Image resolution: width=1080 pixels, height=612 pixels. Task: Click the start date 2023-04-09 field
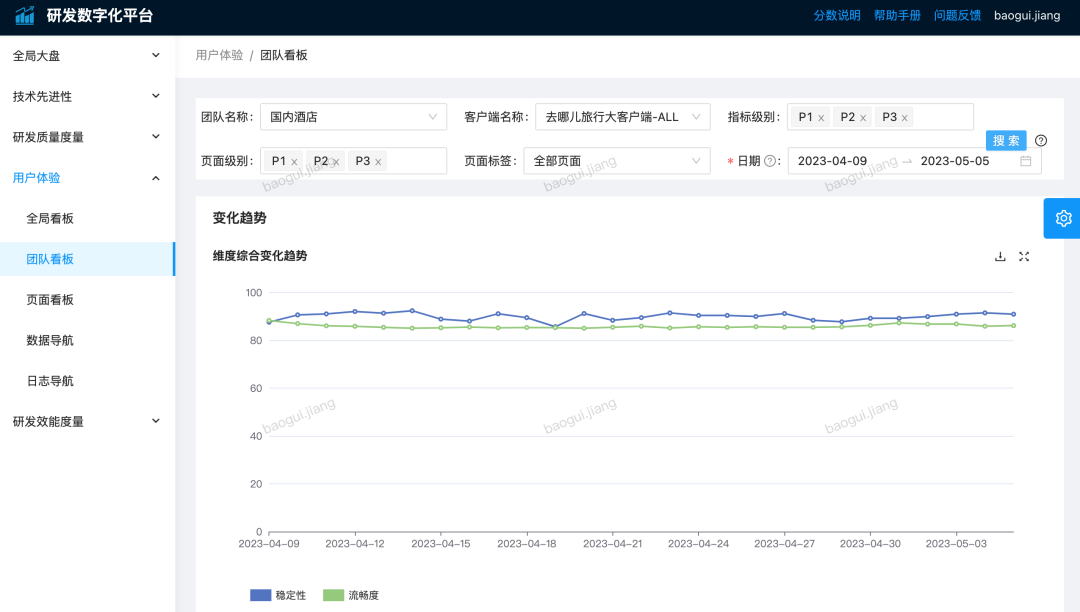(x=832, y=161)
